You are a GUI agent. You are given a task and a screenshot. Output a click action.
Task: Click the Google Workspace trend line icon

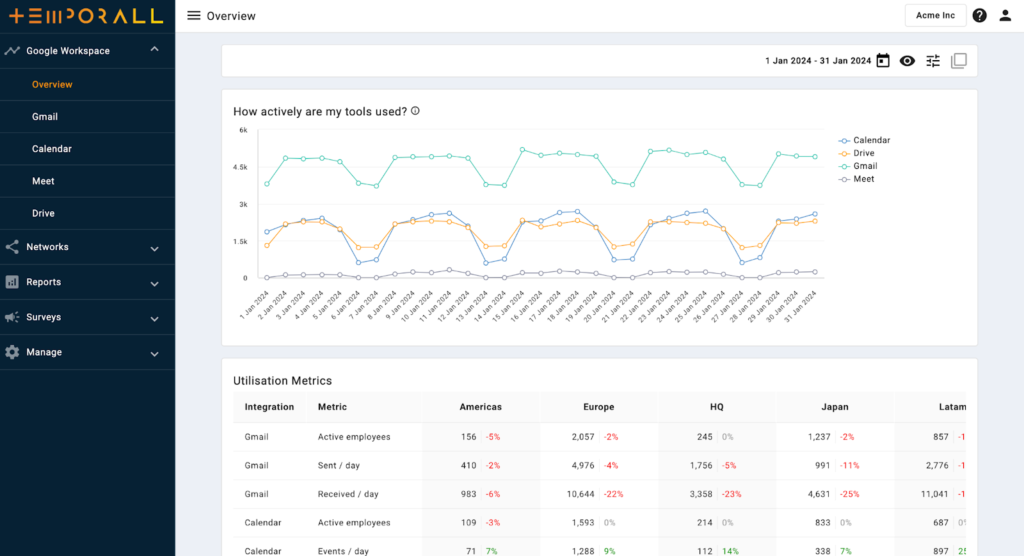(12, 50)
